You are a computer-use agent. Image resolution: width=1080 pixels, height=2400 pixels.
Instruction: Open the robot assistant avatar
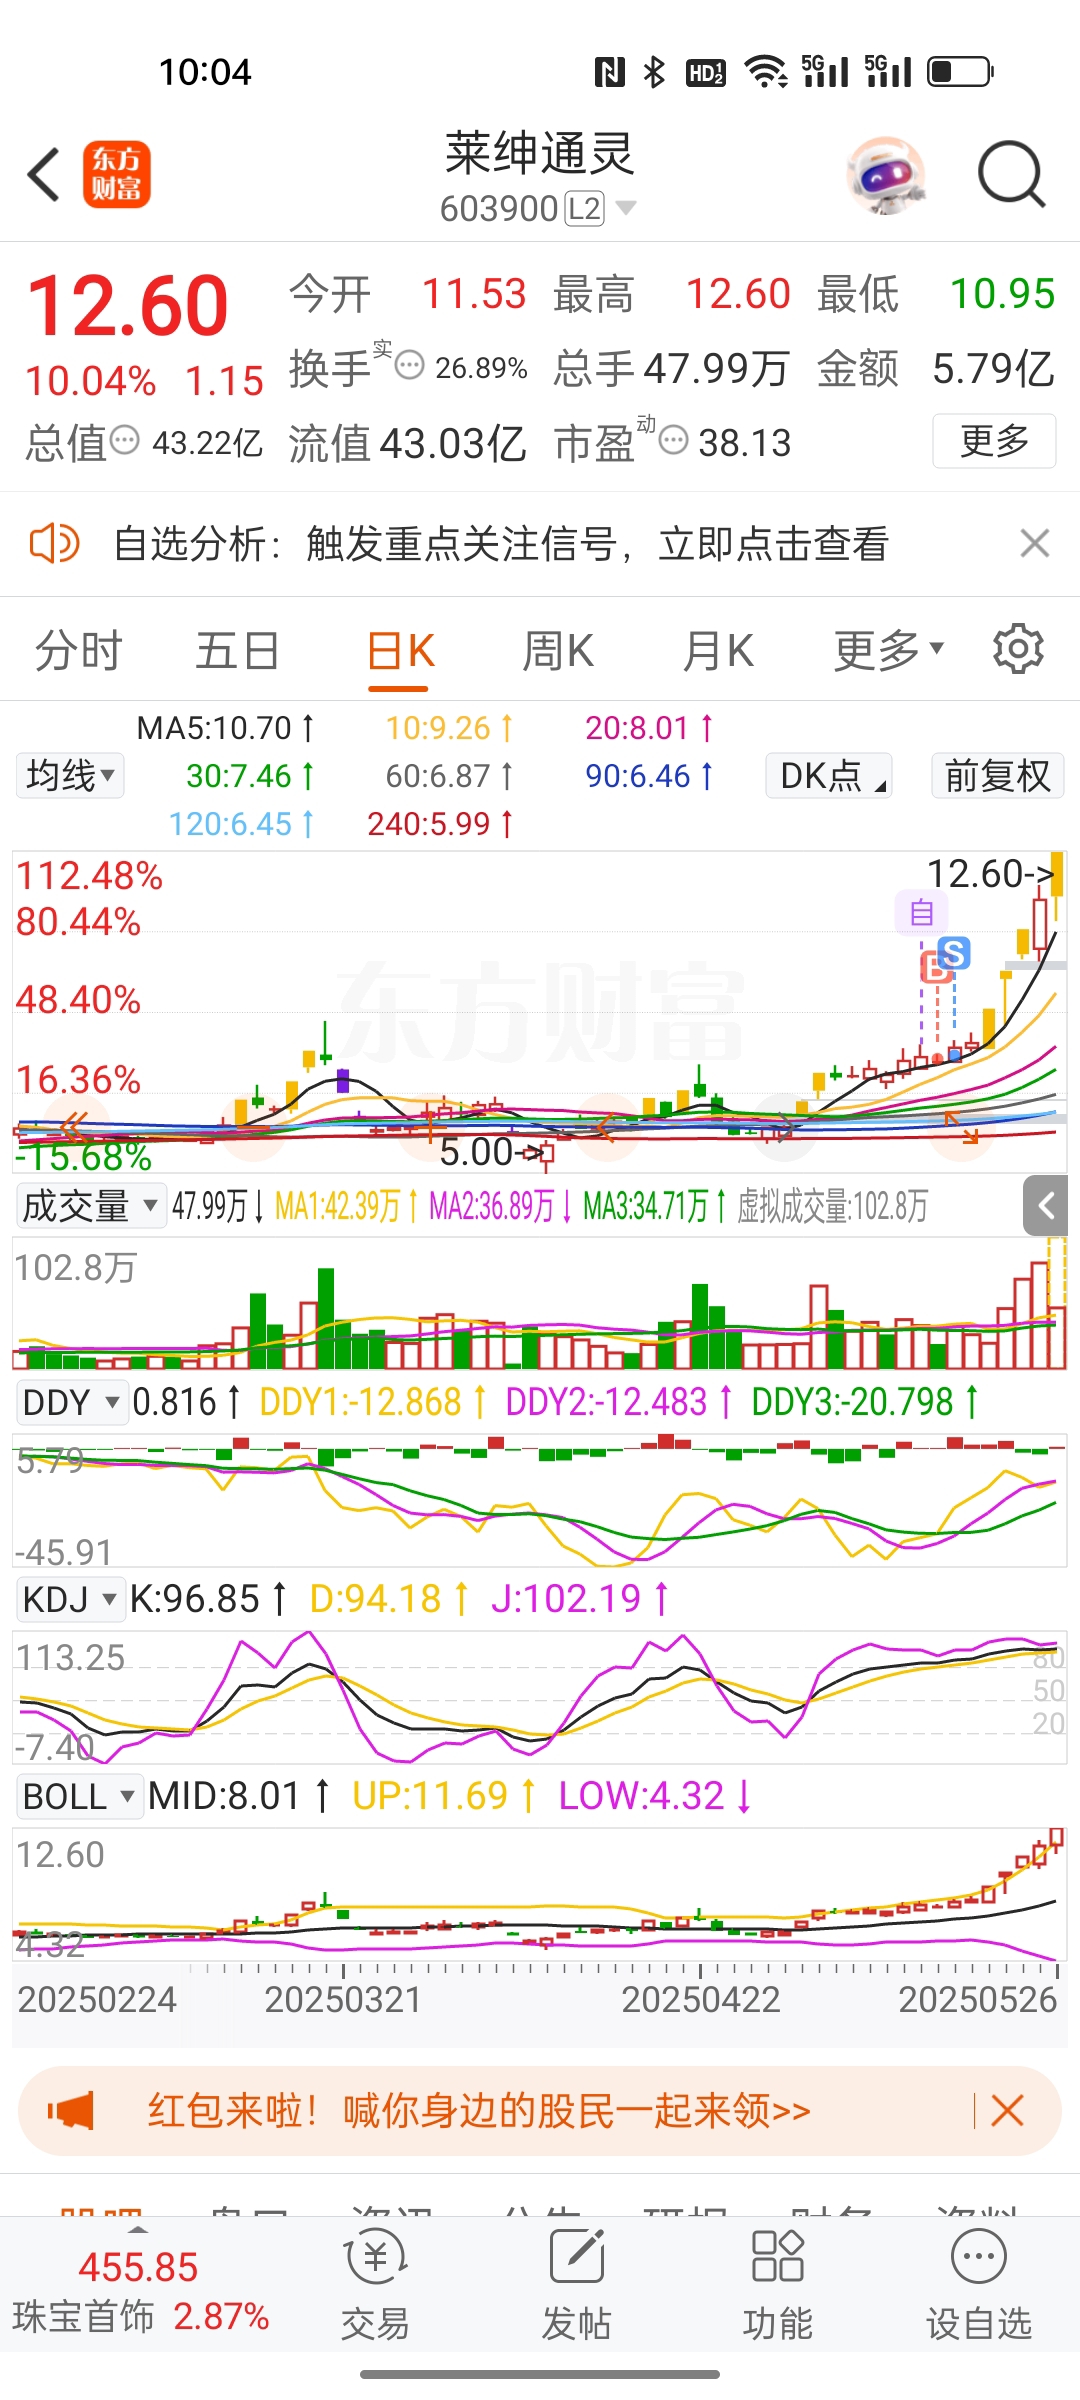pyautogui.click(x=885, y=175)
